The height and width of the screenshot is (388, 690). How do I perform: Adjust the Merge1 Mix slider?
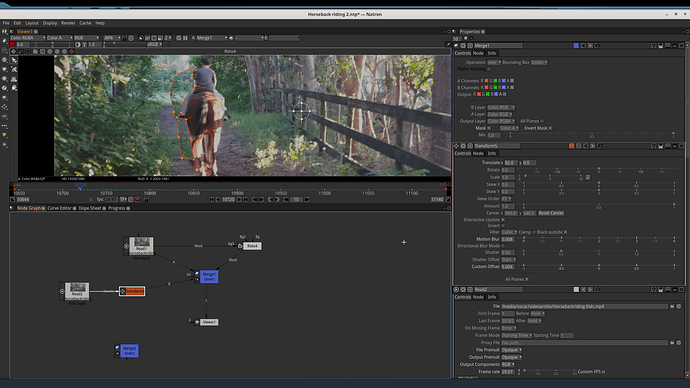click(592, 135)
